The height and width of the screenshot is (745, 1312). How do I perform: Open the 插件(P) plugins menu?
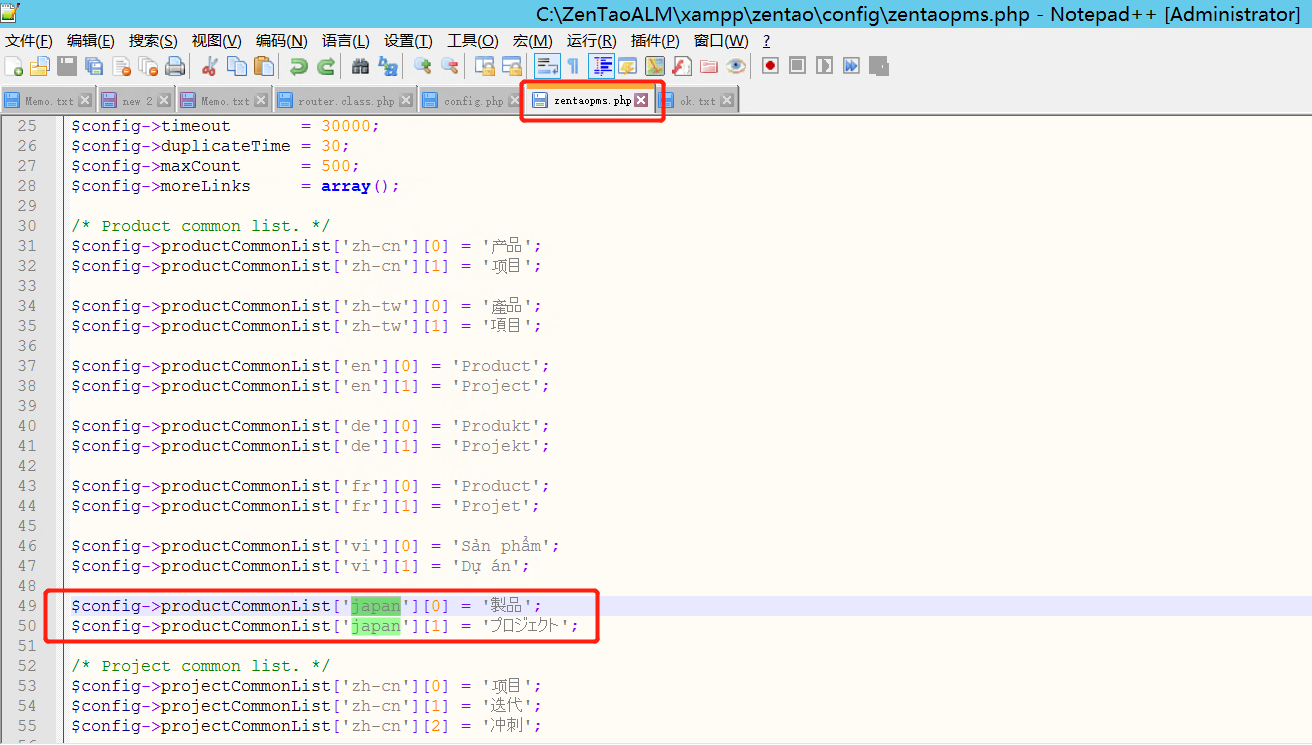655,41
